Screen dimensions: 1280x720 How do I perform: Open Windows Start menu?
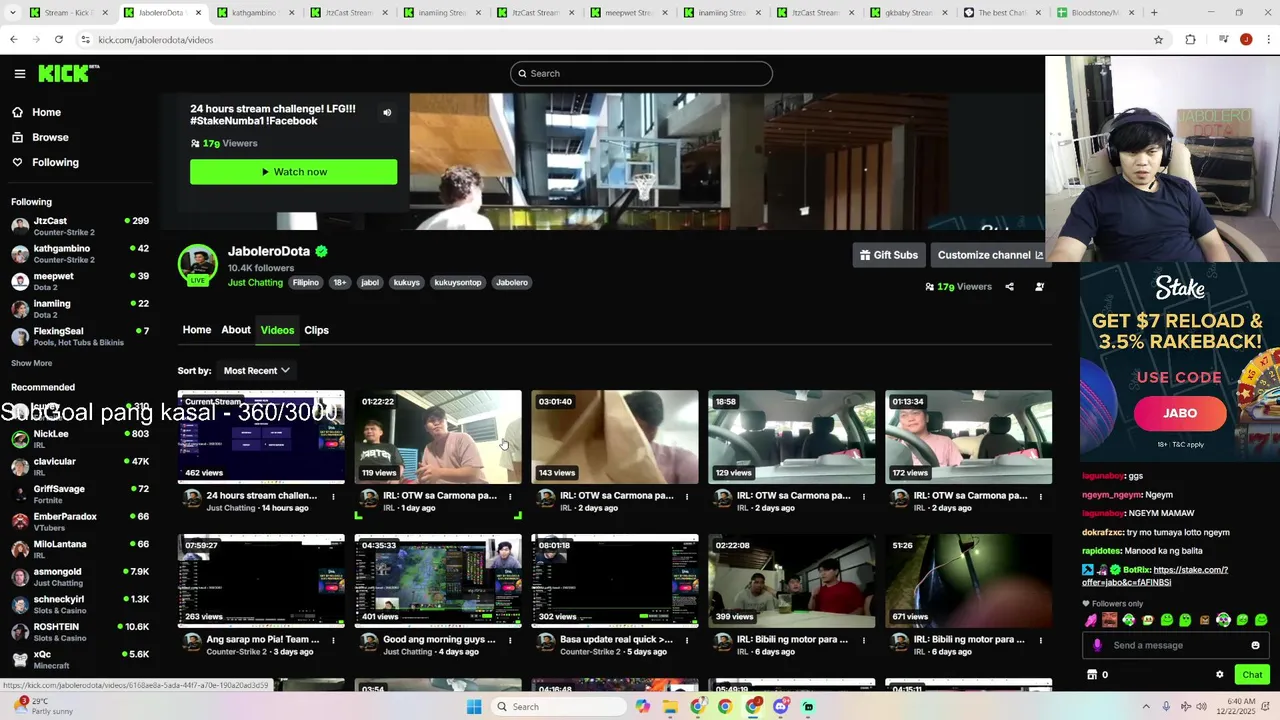(x=474, y=707)
